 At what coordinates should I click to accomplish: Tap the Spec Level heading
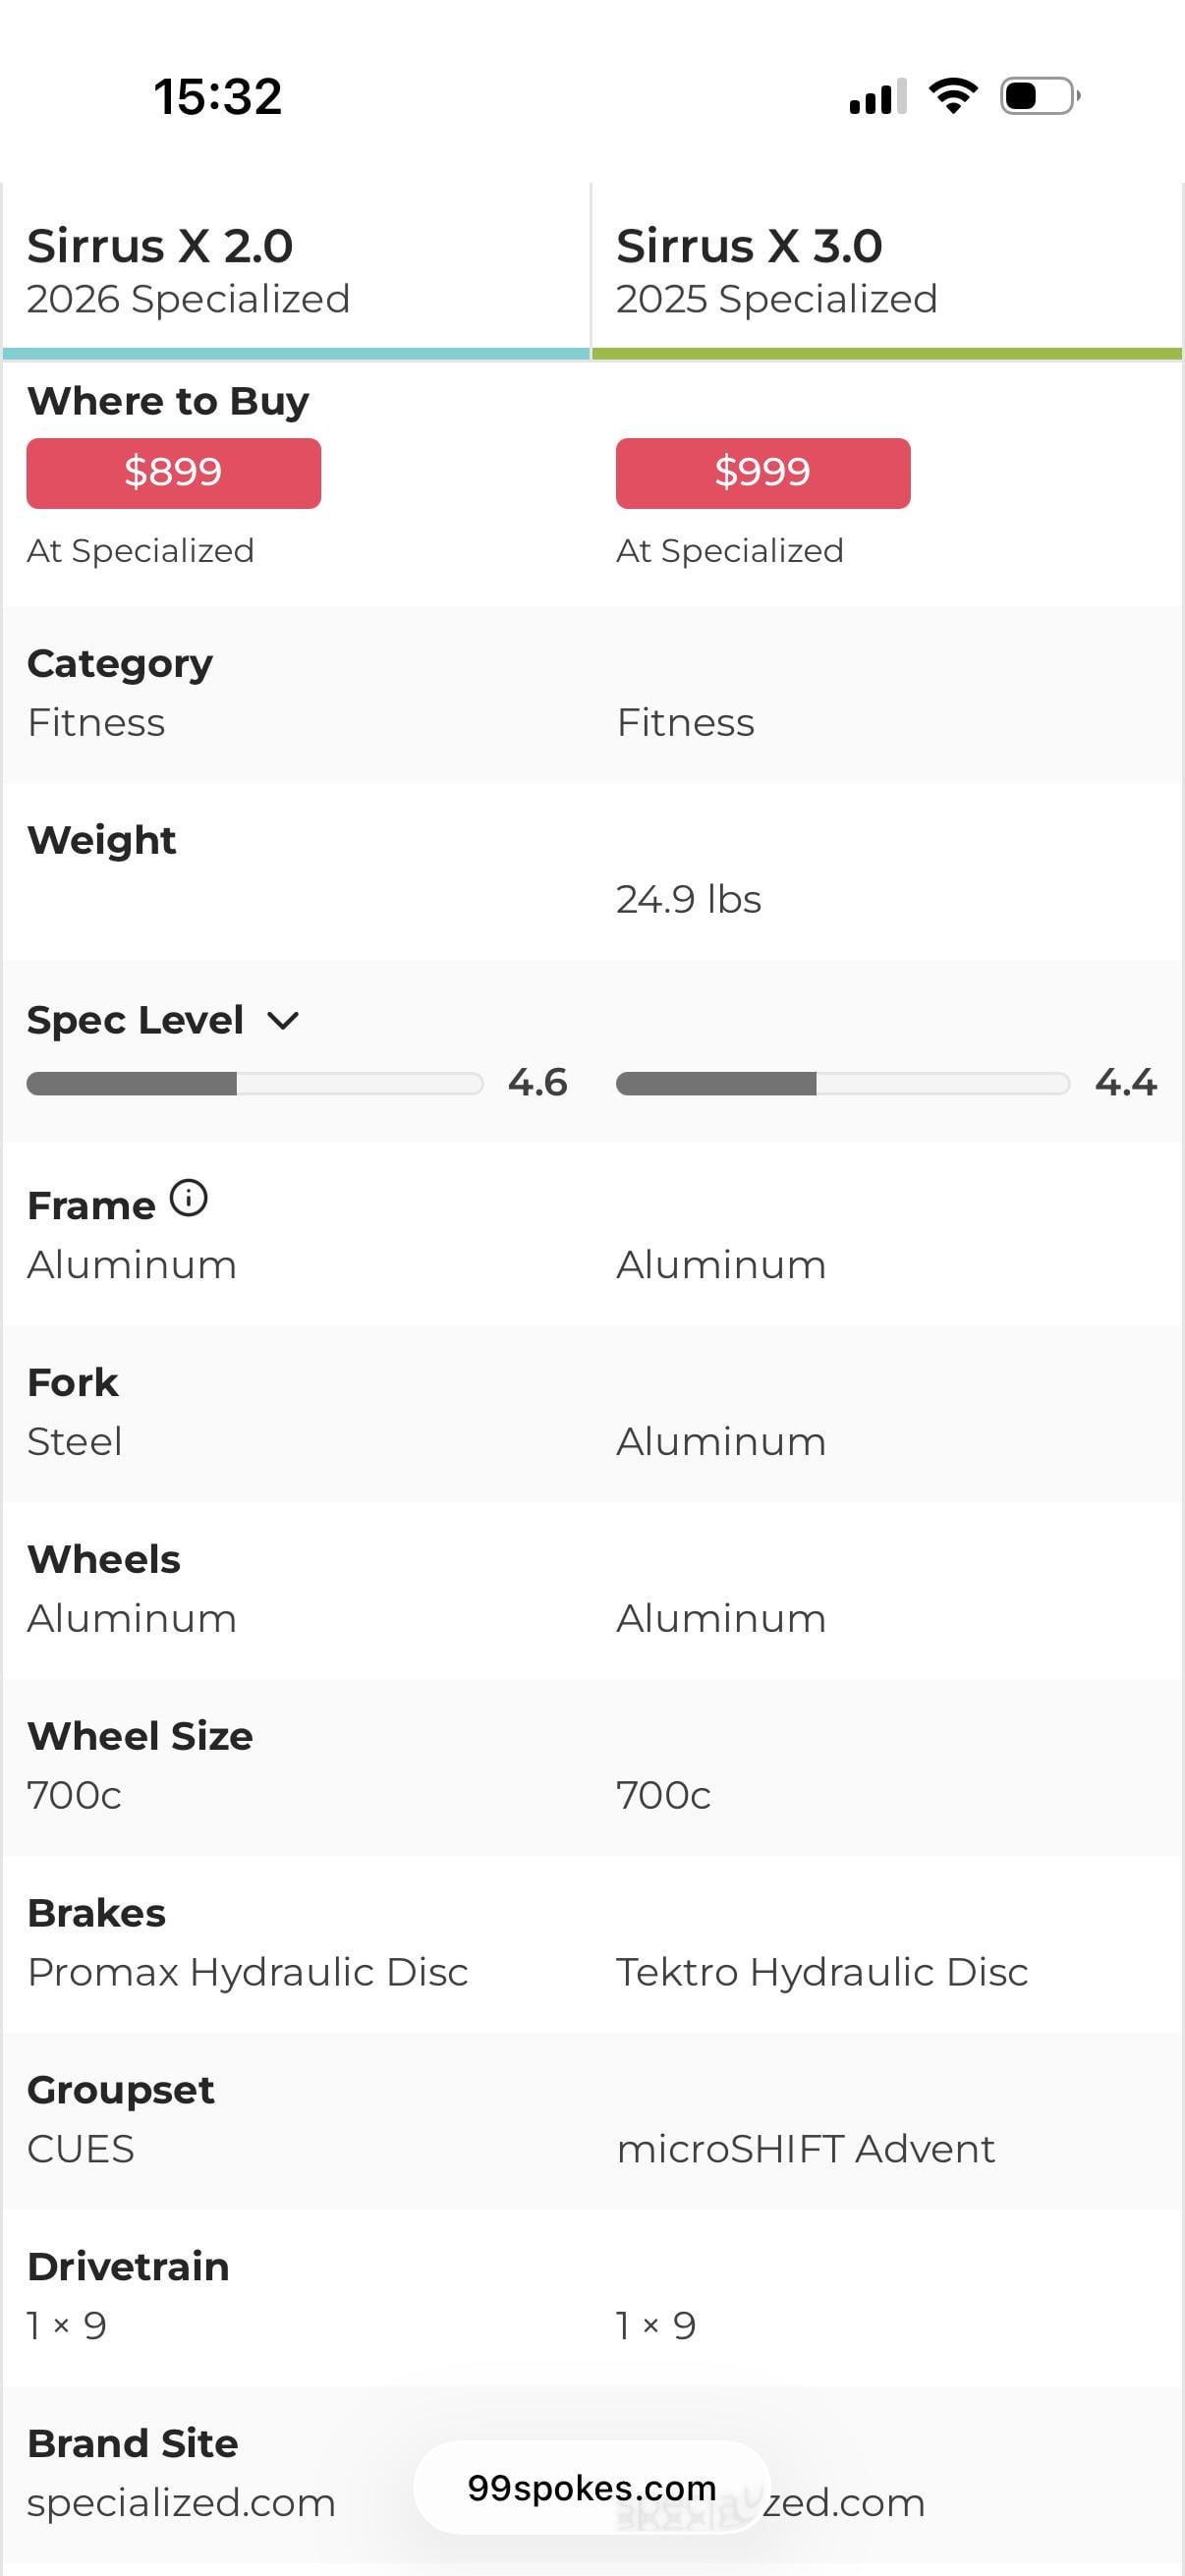135,1020
